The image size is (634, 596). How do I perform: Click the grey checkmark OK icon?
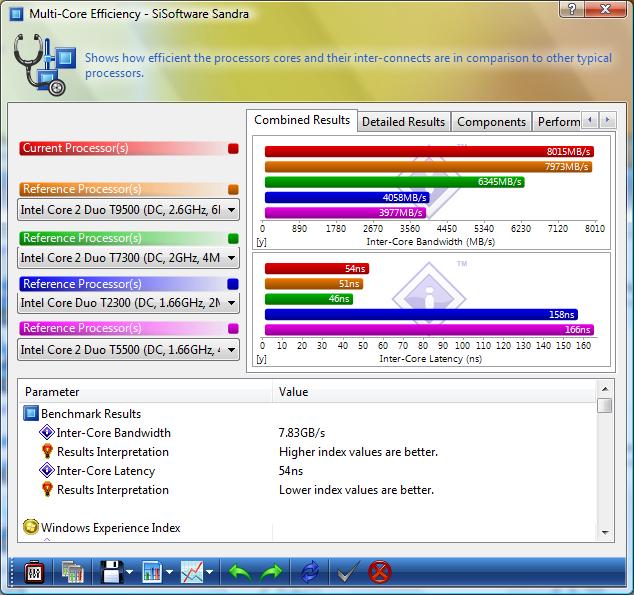tap(348, 572)
